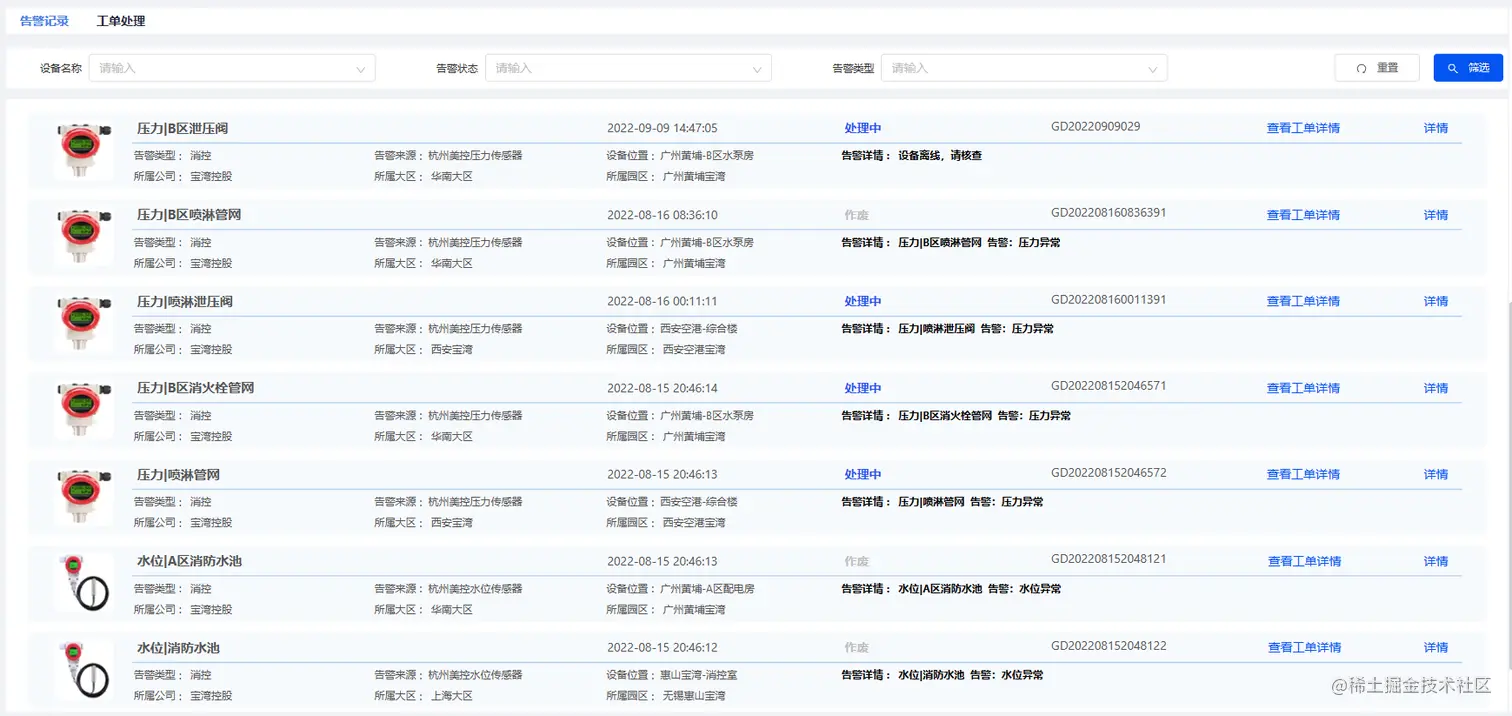Click the title 压力|B区喷淋管网
Screen dimensions: 1512x716
(189, 215)
